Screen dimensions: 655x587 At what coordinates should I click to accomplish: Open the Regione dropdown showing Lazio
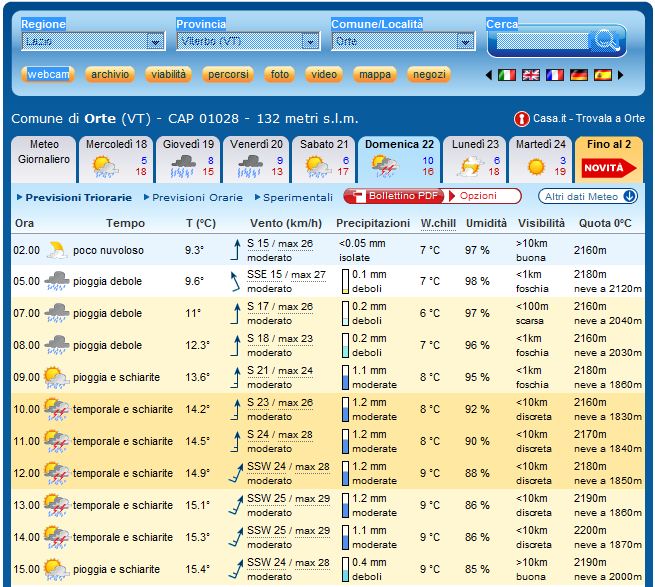[93, 41]
